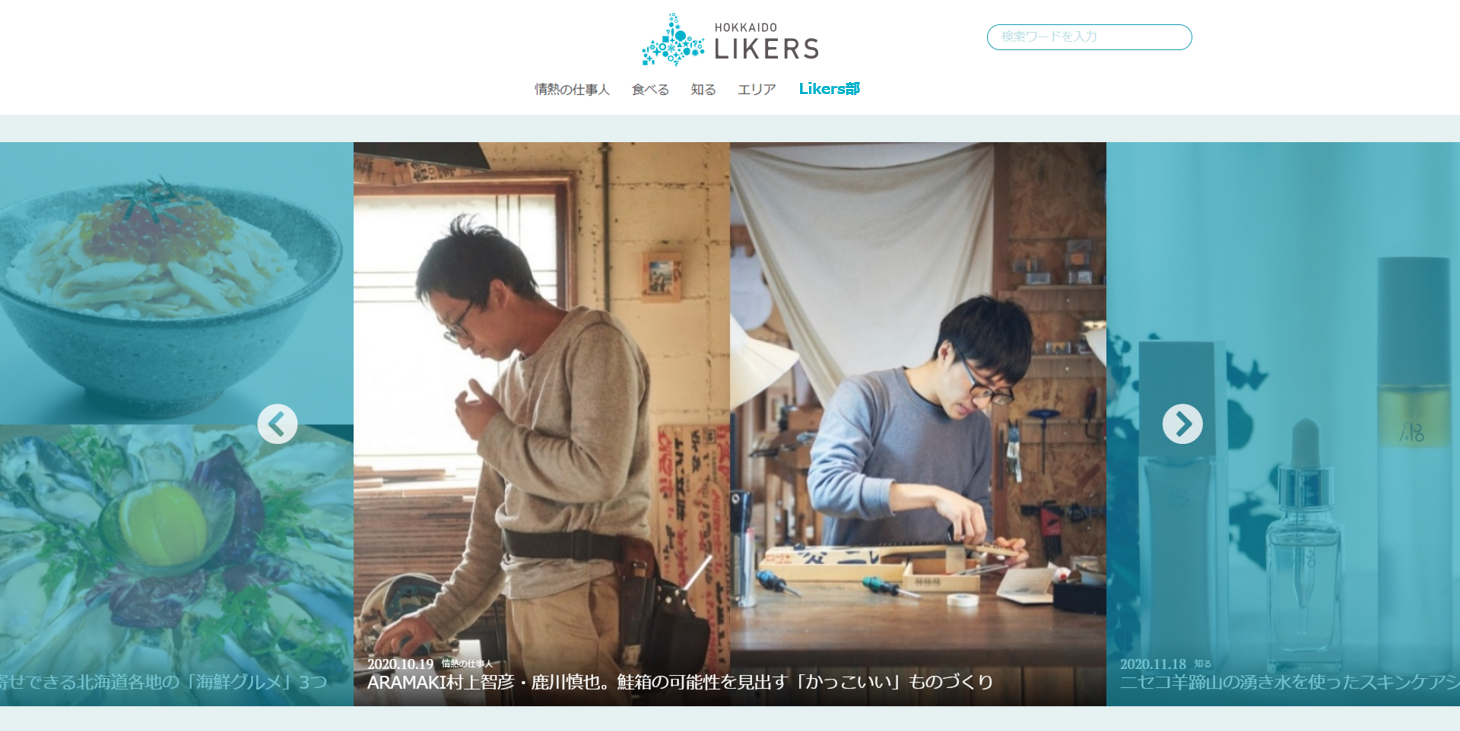Show the previous slide with left arrow

click(x=277, y=424)
